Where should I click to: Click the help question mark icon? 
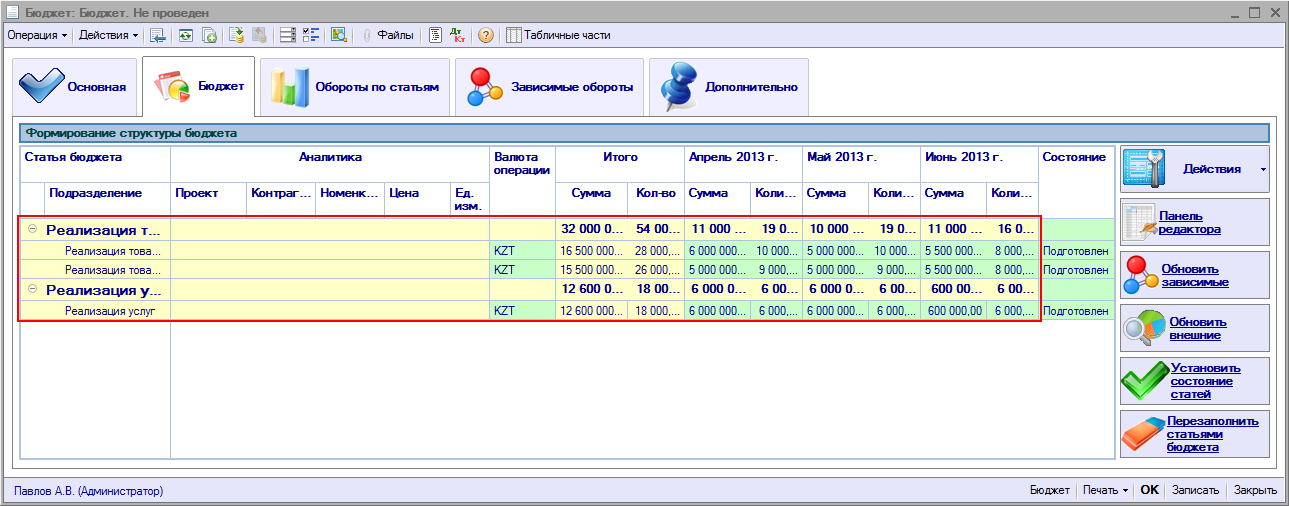click(486, 35)
